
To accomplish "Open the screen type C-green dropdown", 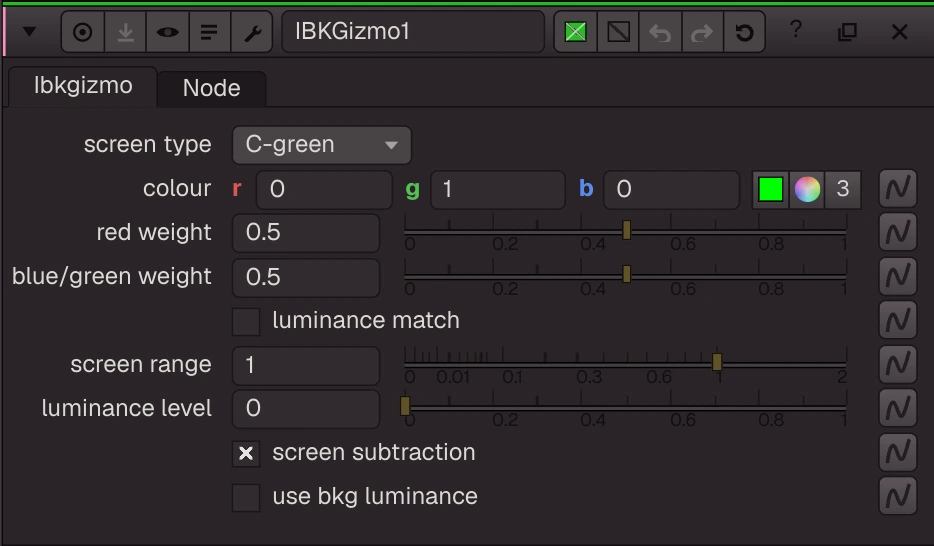I will click(x=322, y=145).
